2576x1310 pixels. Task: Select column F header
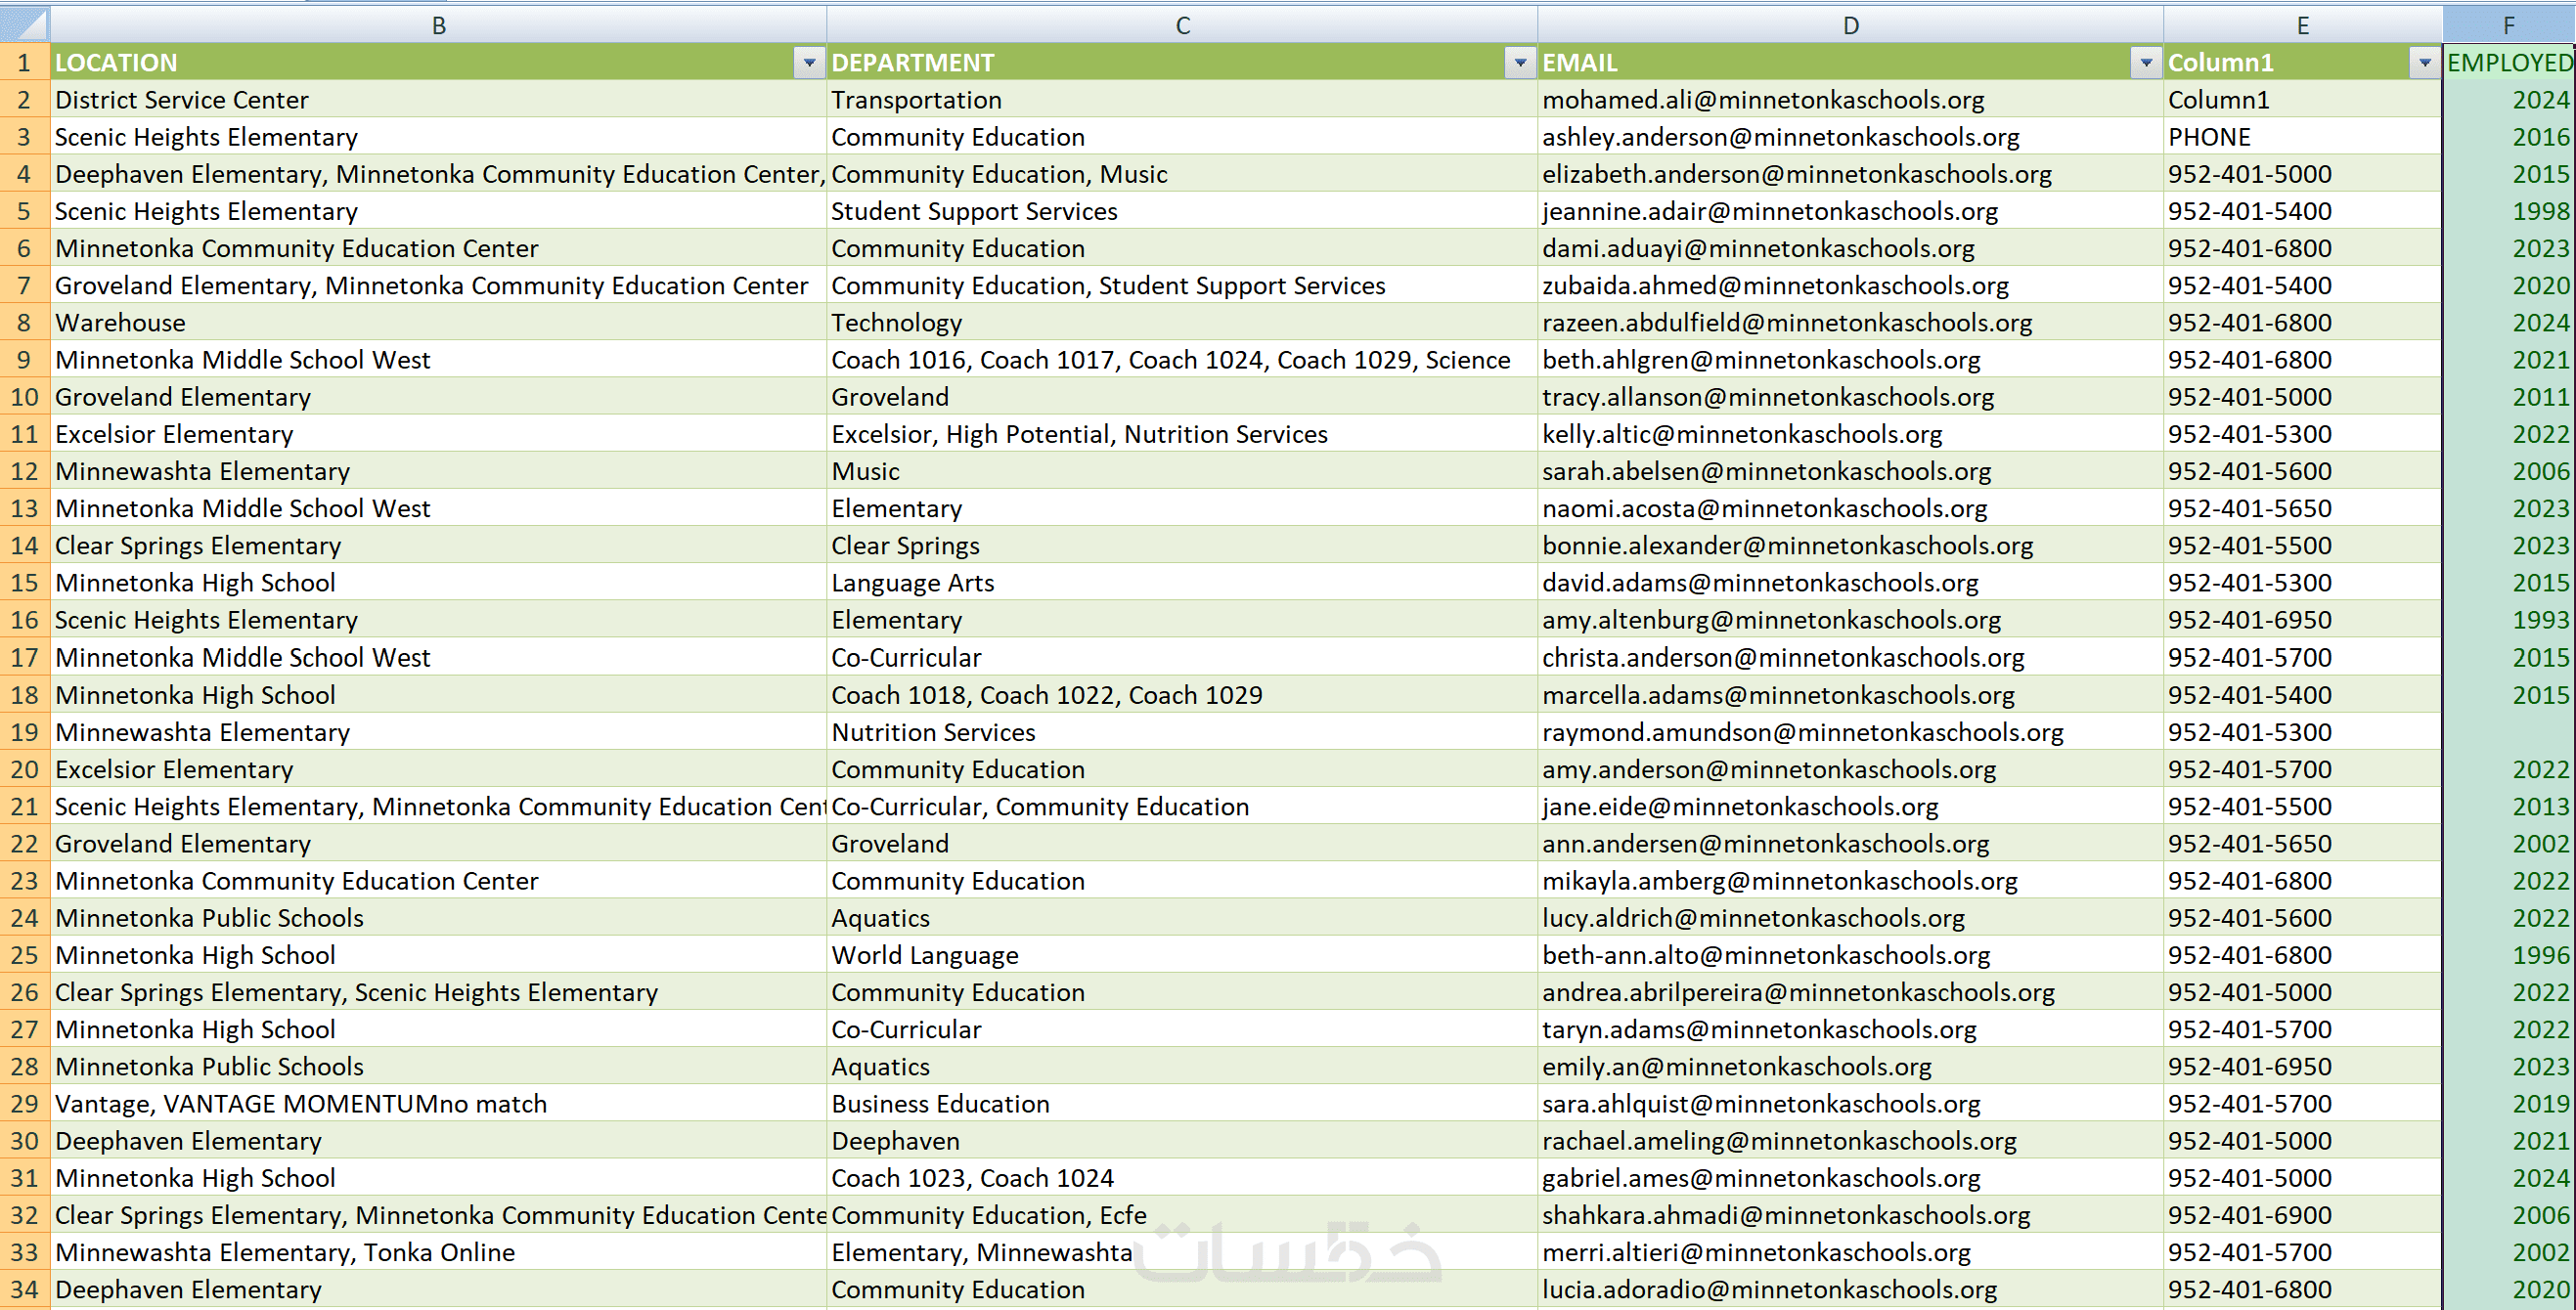pos(2508,25)
